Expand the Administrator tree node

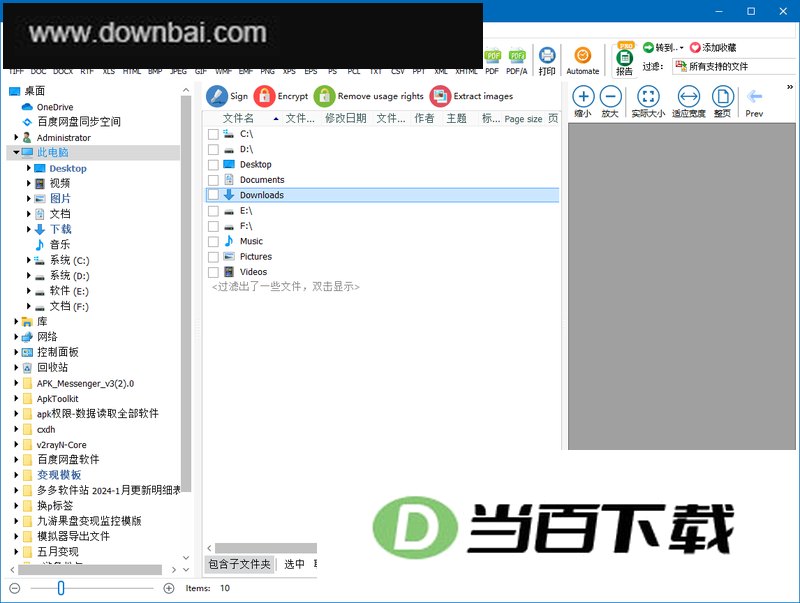[16, 137]
